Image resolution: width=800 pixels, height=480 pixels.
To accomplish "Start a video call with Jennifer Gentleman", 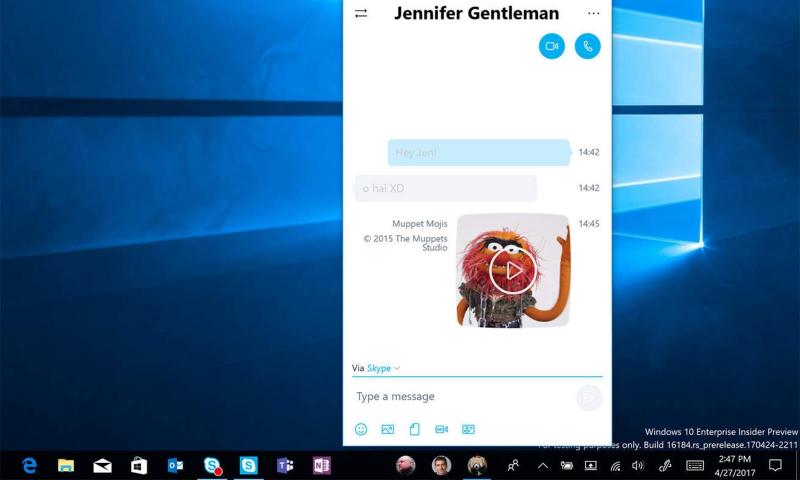I will 552,46.
